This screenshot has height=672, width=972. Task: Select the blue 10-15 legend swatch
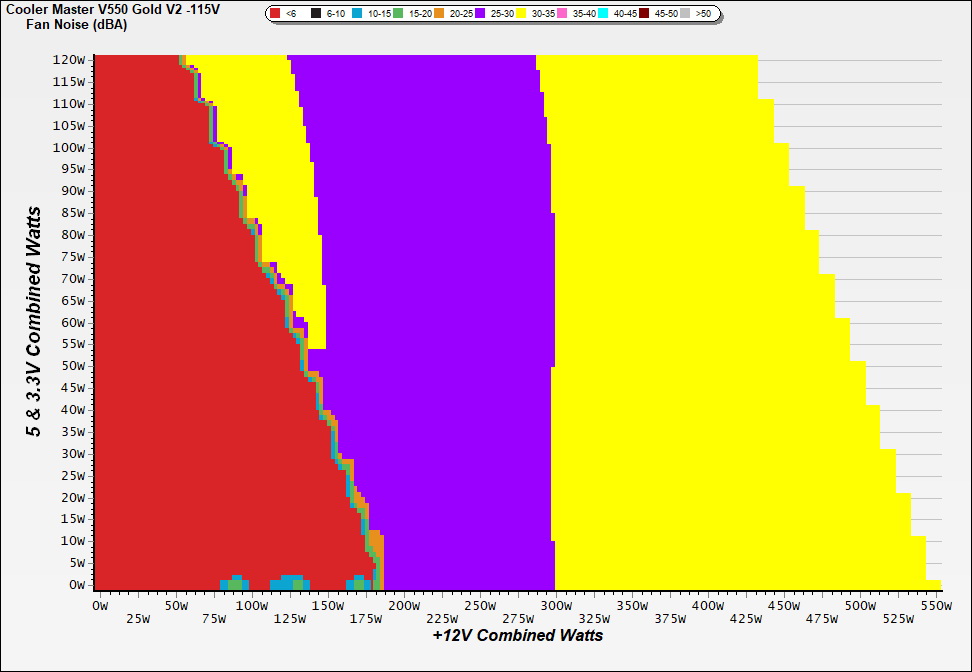358,14
